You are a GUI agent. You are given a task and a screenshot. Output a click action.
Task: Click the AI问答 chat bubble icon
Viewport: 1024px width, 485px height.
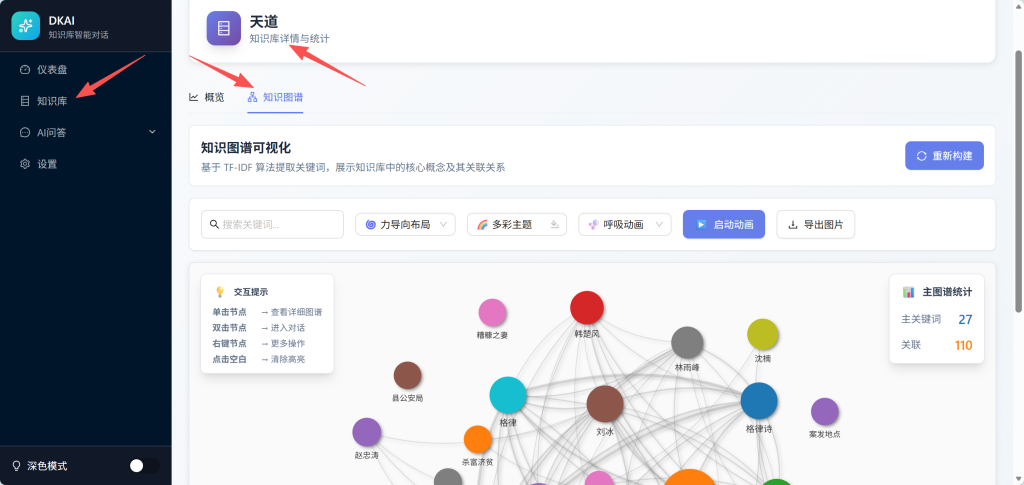pos(25,133)
